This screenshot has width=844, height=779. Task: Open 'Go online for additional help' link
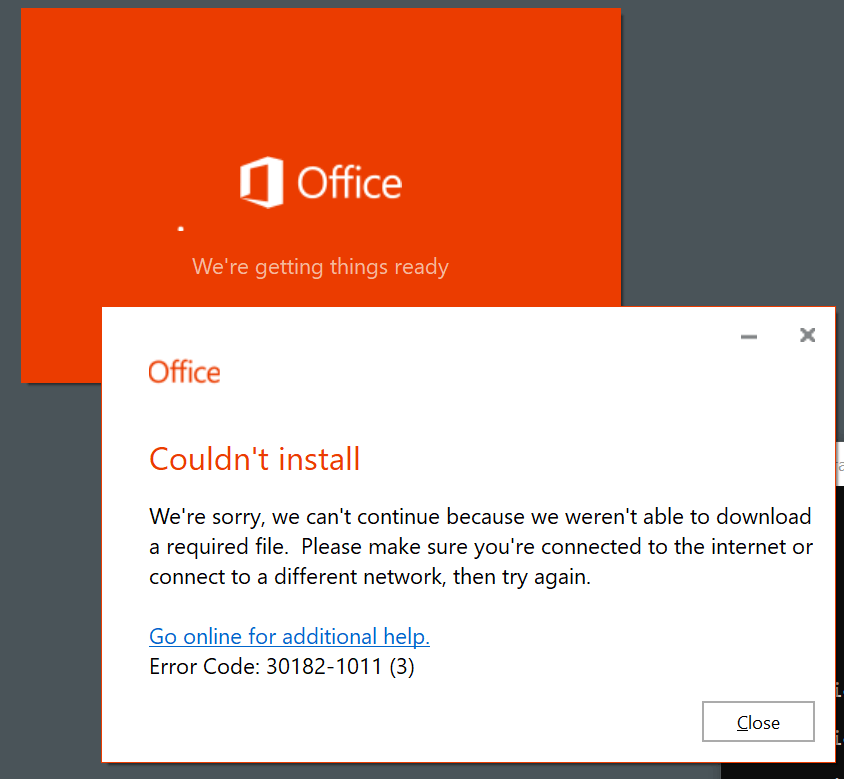pos(289,636)
